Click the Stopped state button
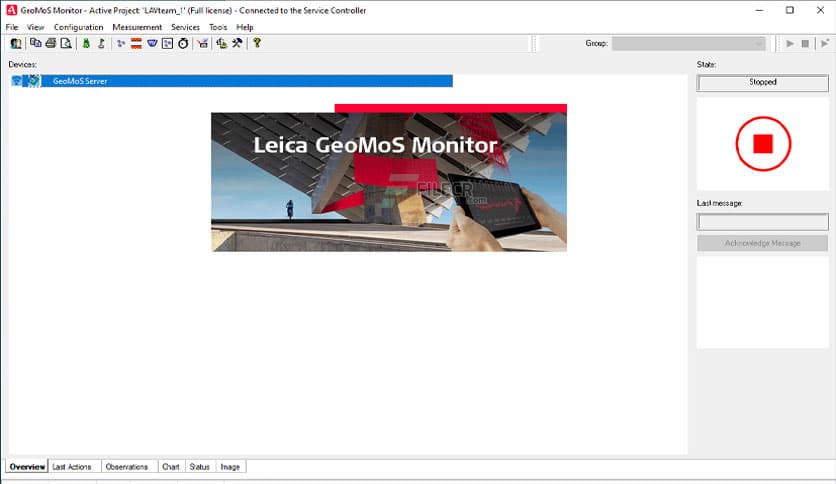This screenshot has width=836, height=484. click(762, 83)
